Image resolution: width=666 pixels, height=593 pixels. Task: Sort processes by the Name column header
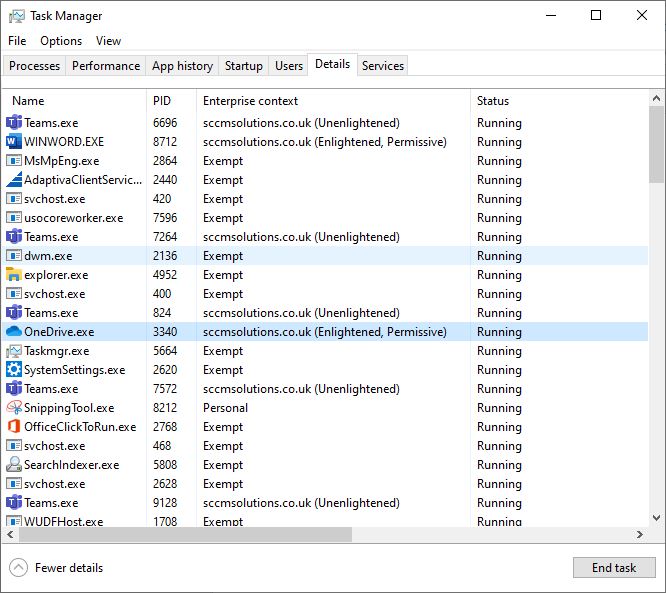28,100
